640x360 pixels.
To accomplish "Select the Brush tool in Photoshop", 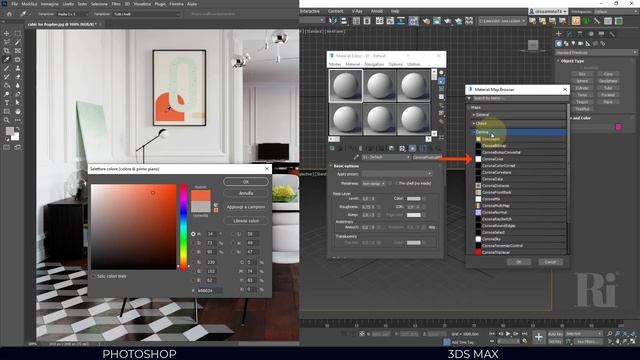I will (x=7, y=68).
